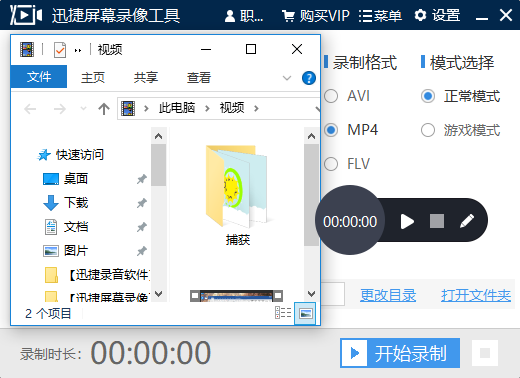Stop recording with the floating square icon
The height and width of the screenshot is (378, 520).
tap(437, 221)
